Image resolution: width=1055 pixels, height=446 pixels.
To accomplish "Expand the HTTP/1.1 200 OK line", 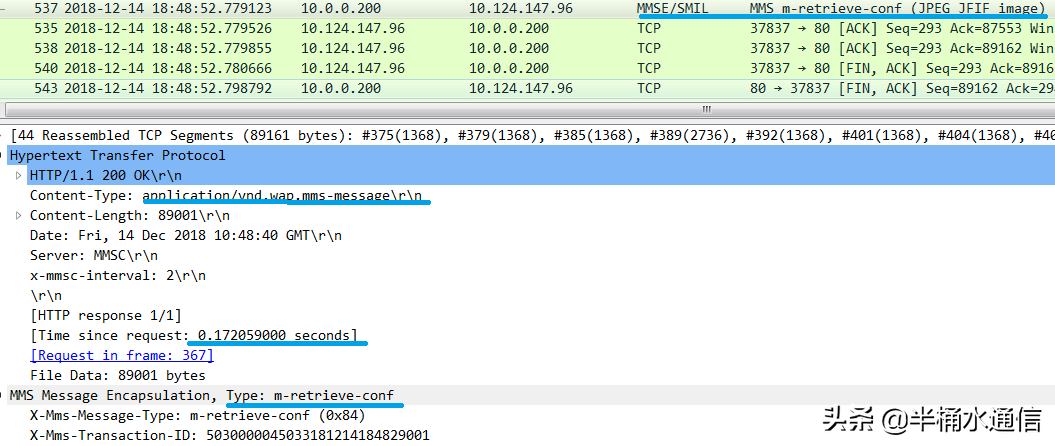I will [18, 176].
